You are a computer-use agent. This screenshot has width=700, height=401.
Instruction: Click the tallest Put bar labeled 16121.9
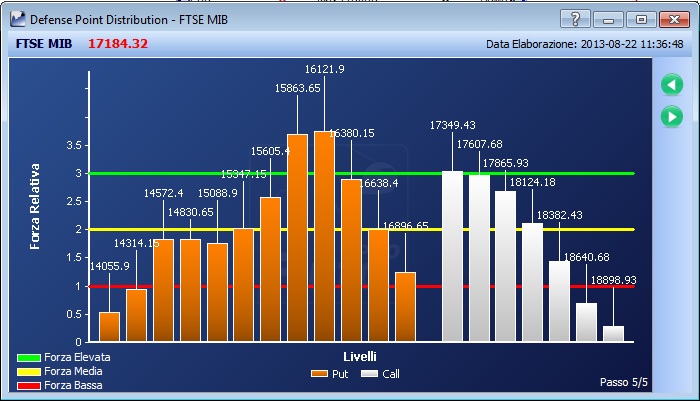pos(325,236)
